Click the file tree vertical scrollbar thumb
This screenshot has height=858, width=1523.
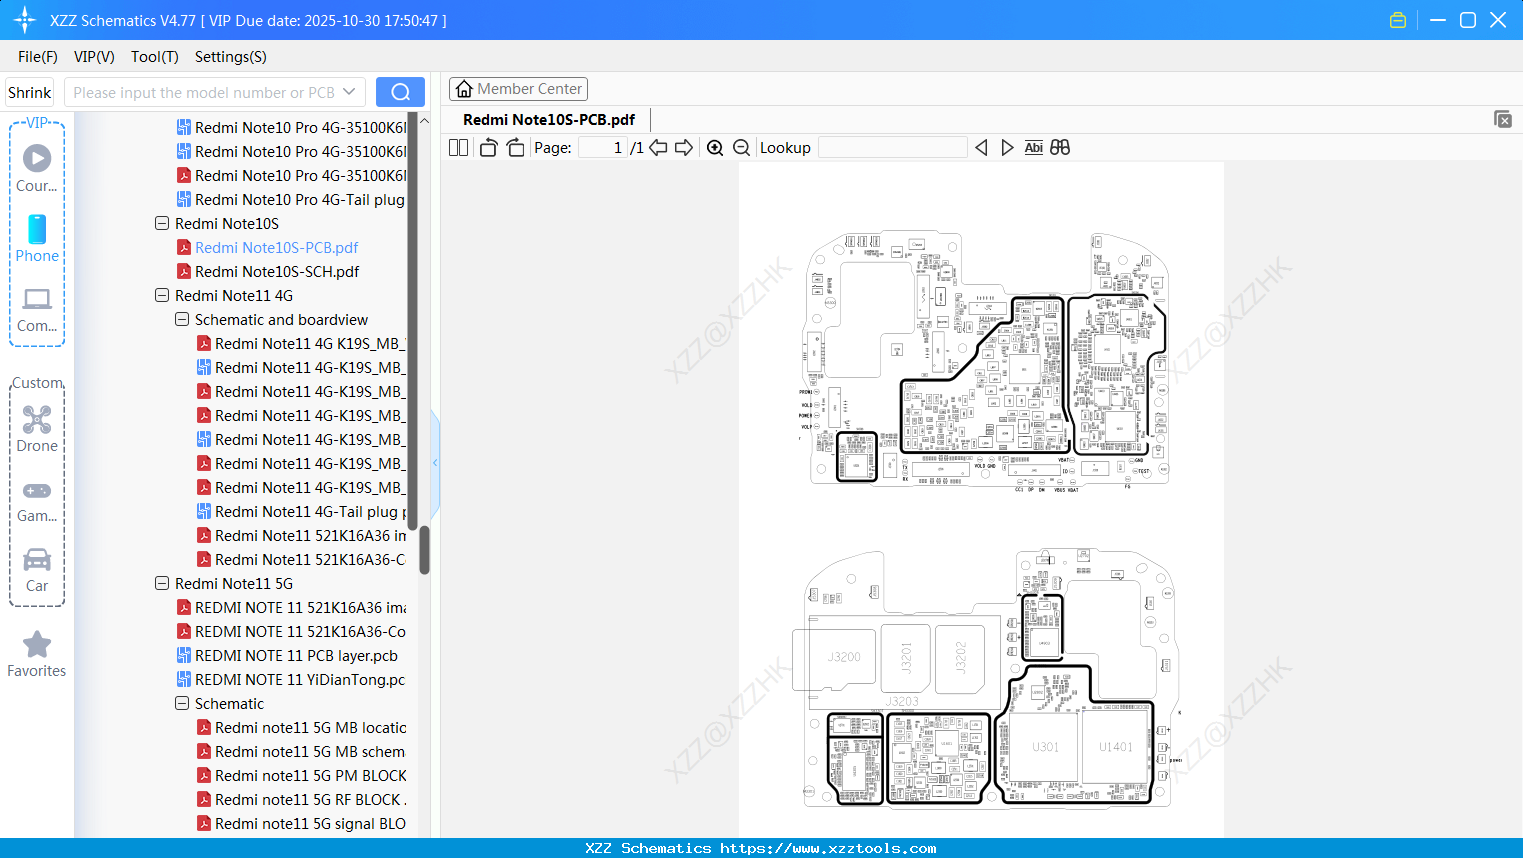tap(424, 550)
